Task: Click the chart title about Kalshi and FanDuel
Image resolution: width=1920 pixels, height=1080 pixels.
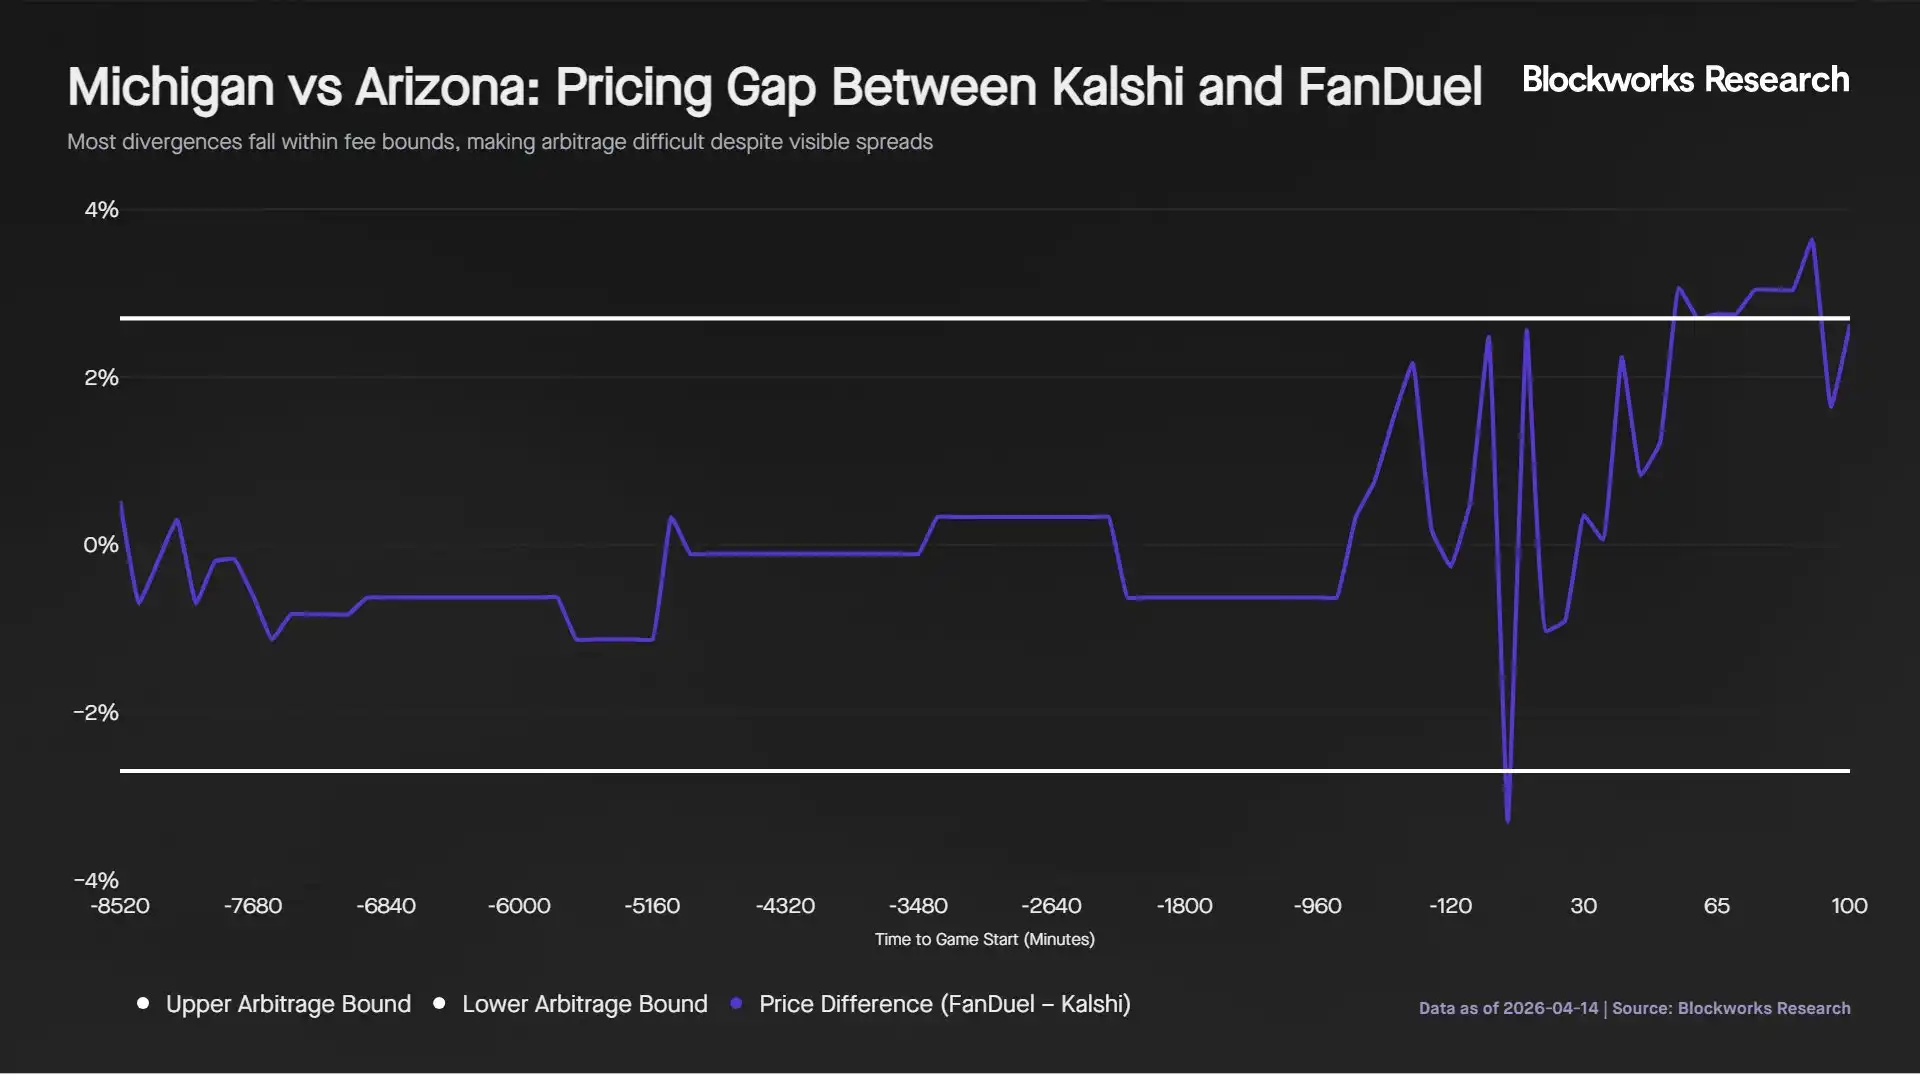Action: point(774,87)
